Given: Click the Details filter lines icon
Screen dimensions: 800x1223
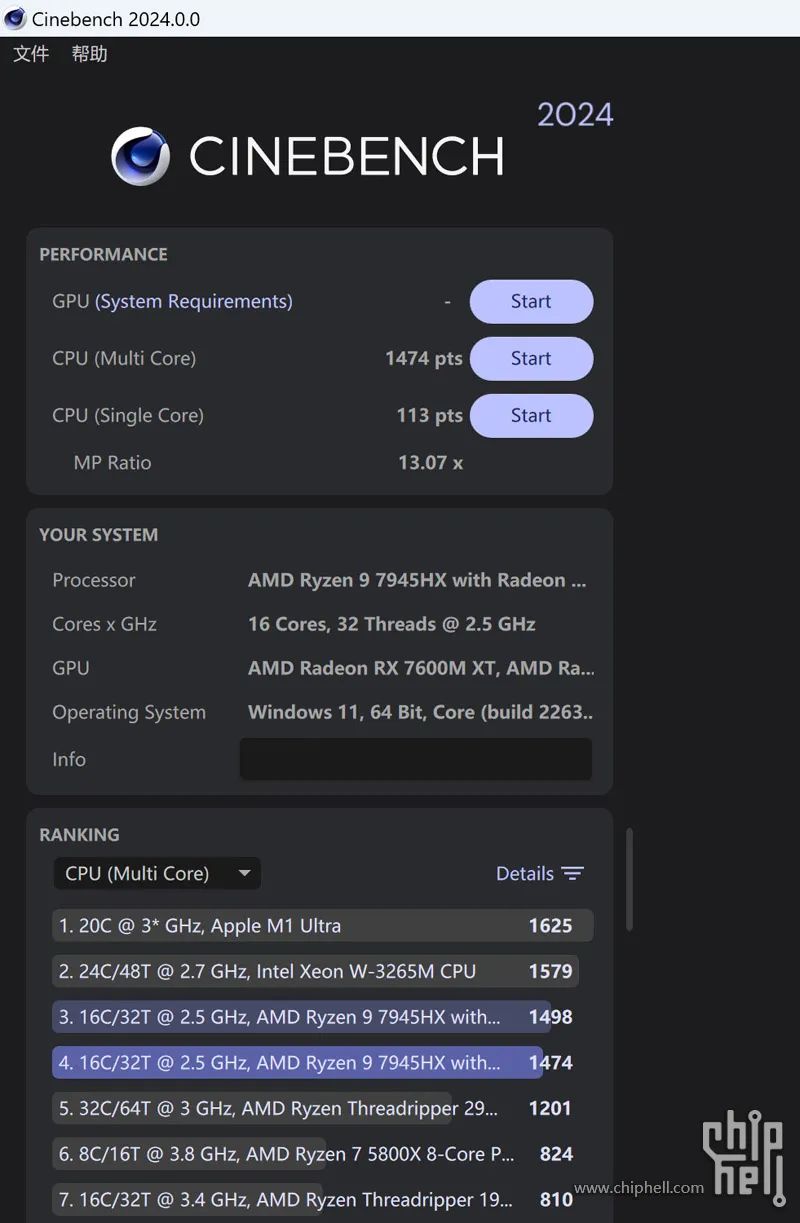Looking at the screenshot, I should [572, 874].
